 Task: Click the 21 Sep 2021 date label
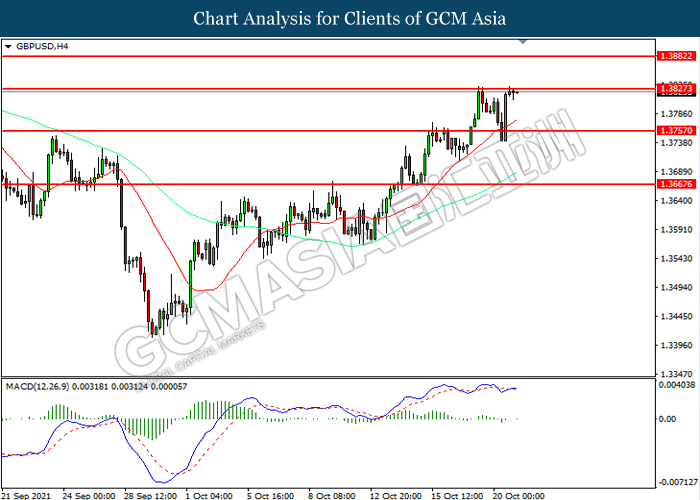click(27, 496)
